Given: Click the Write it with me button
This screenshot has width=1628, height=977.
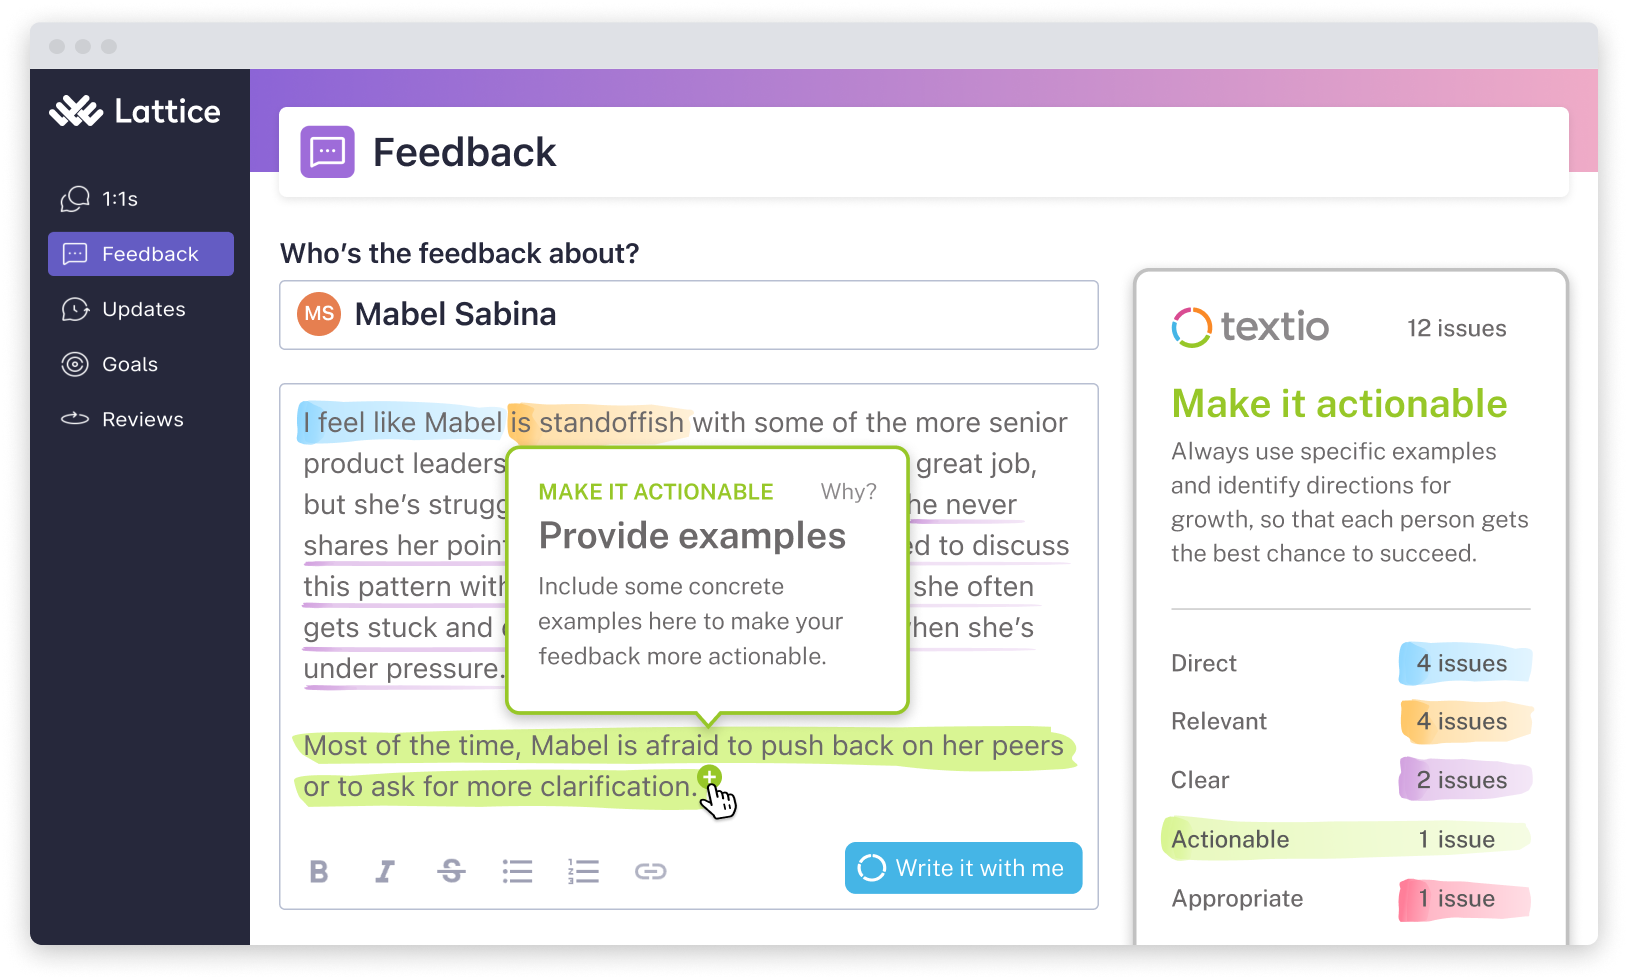Looking at the screenshot, I should click(962, 868).
